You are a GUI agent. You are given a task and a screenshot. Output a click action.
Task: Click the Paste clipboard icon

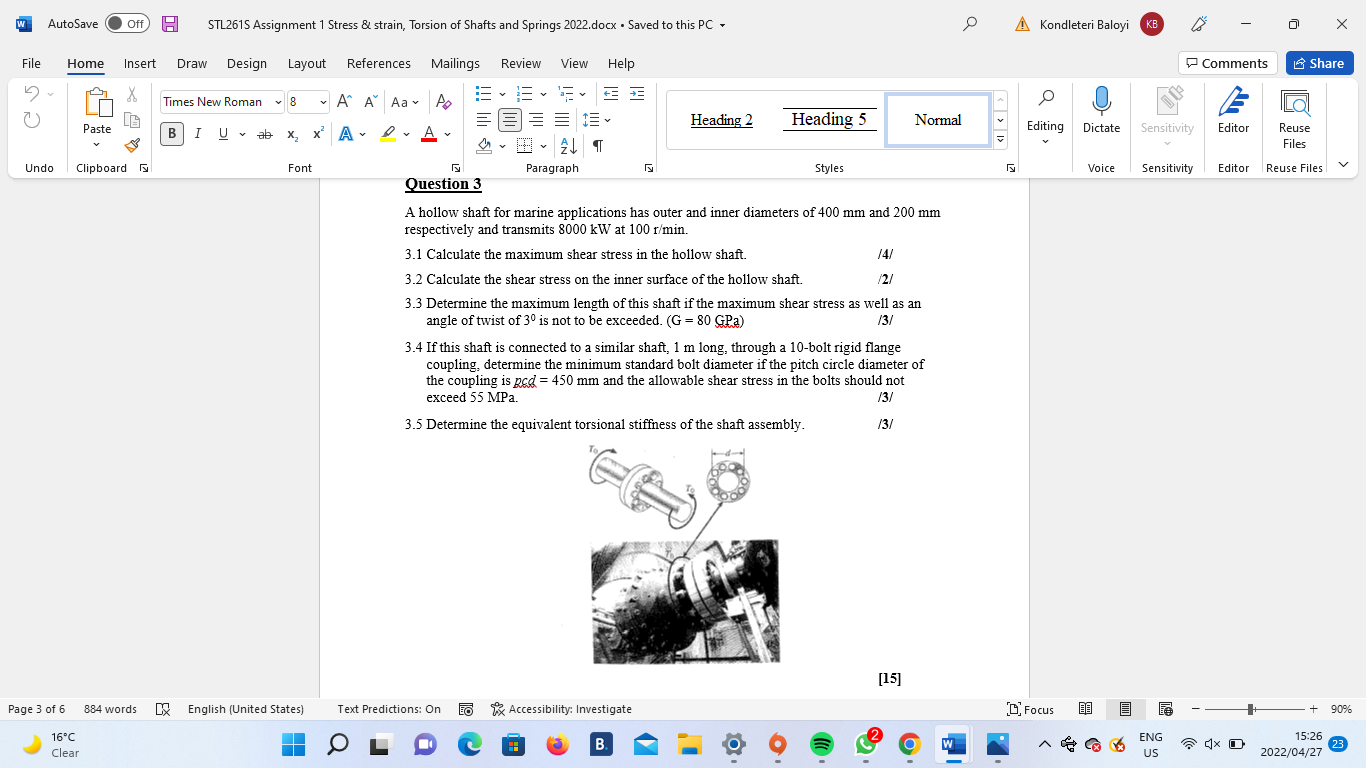tap(97, 103)
